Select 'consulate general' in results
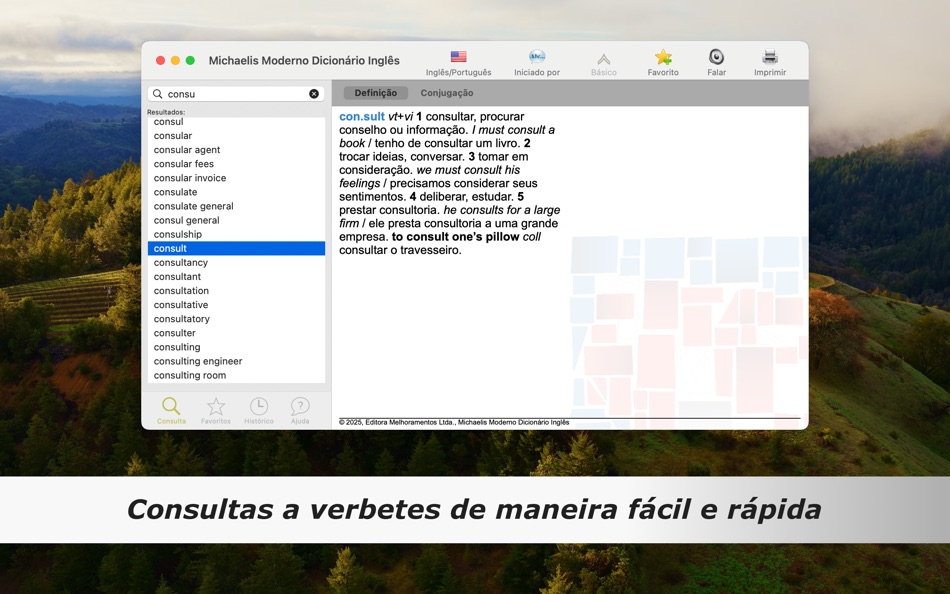Screen dimensions: 950x594 pyautogui.click(x=236, y=206)
